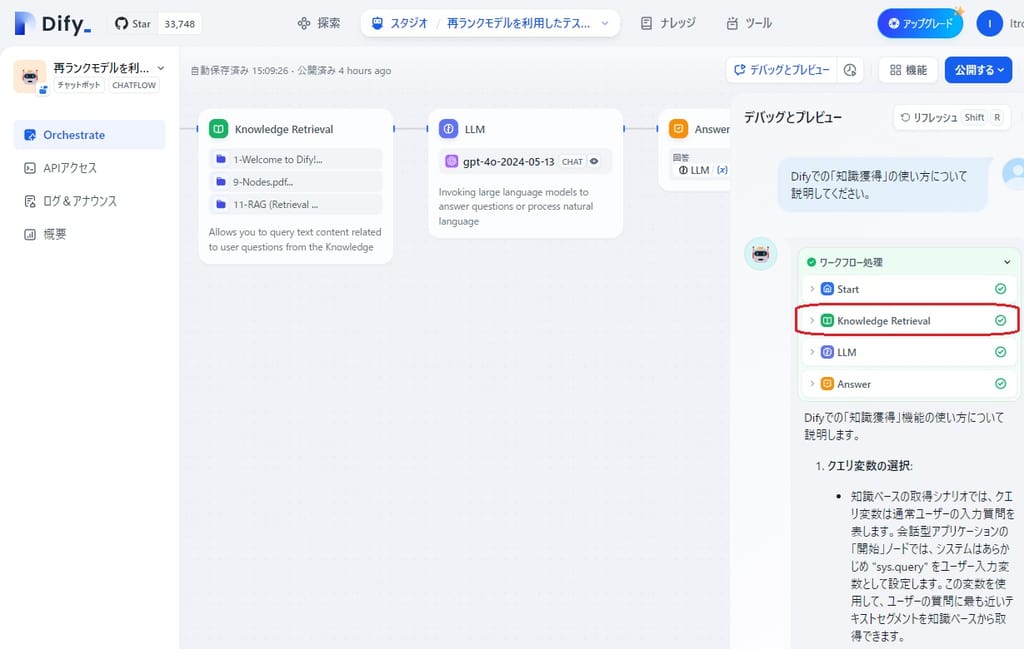Click the アップグレード button
Viewport: 1024px width, 649px height.
[920, 23]
